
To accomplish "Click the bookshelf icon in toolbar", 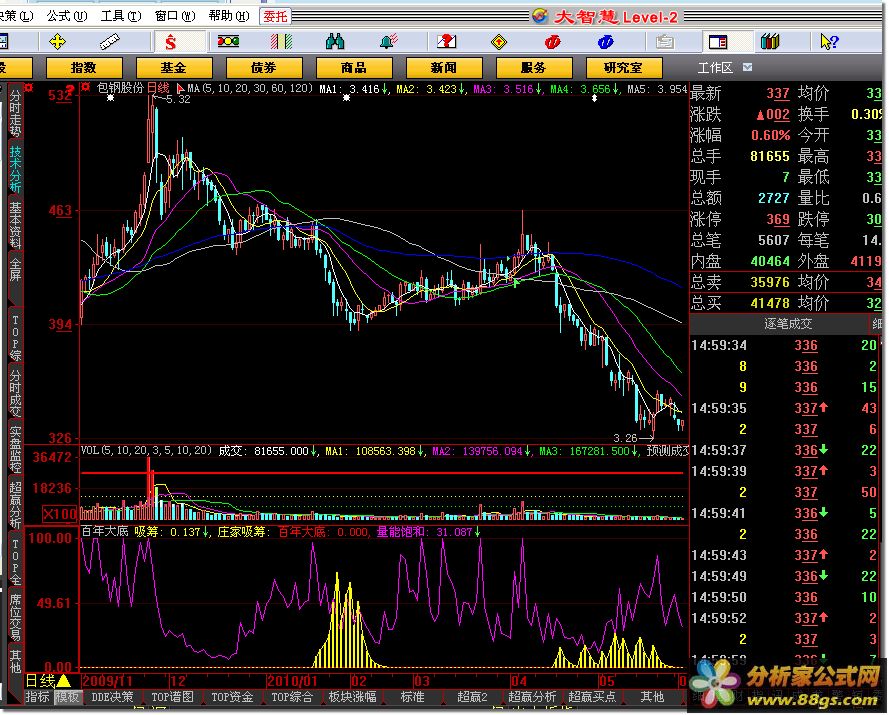I will click(x=769, y=41).
